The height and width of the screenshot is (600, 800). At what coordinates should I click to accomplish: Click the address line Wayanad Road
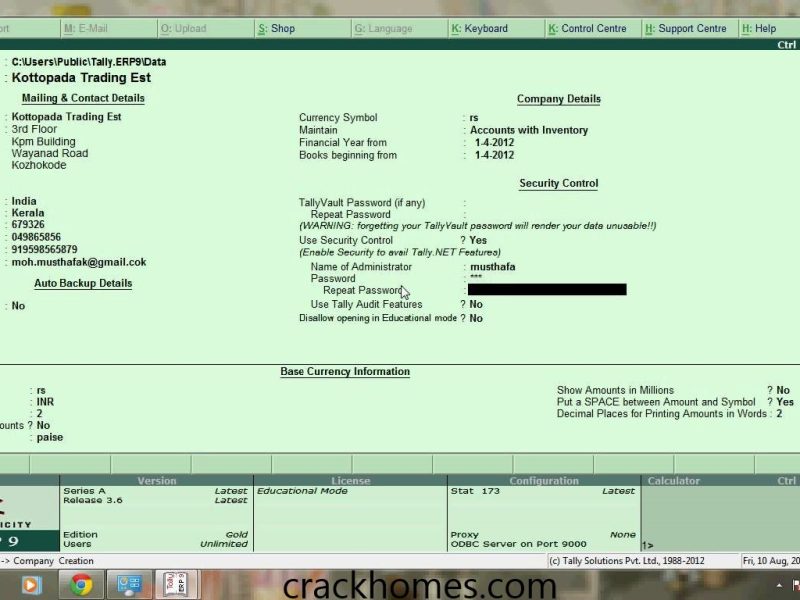coord(49,153)
